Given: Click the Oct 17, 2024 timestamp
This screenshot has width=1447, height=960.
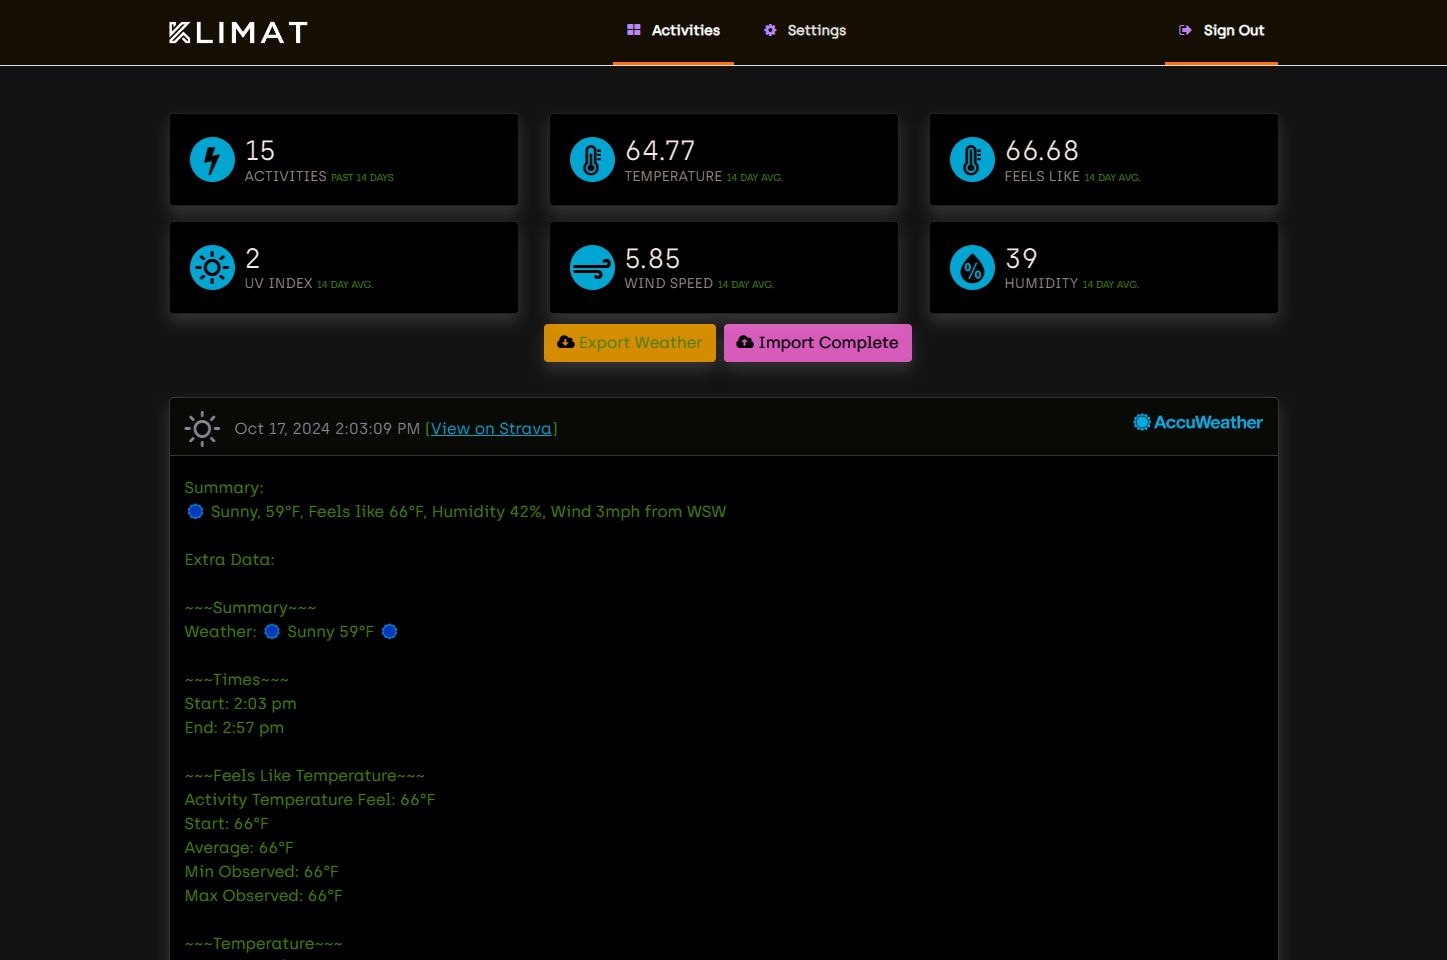Looking at the screenshot, I should [327, 428].
